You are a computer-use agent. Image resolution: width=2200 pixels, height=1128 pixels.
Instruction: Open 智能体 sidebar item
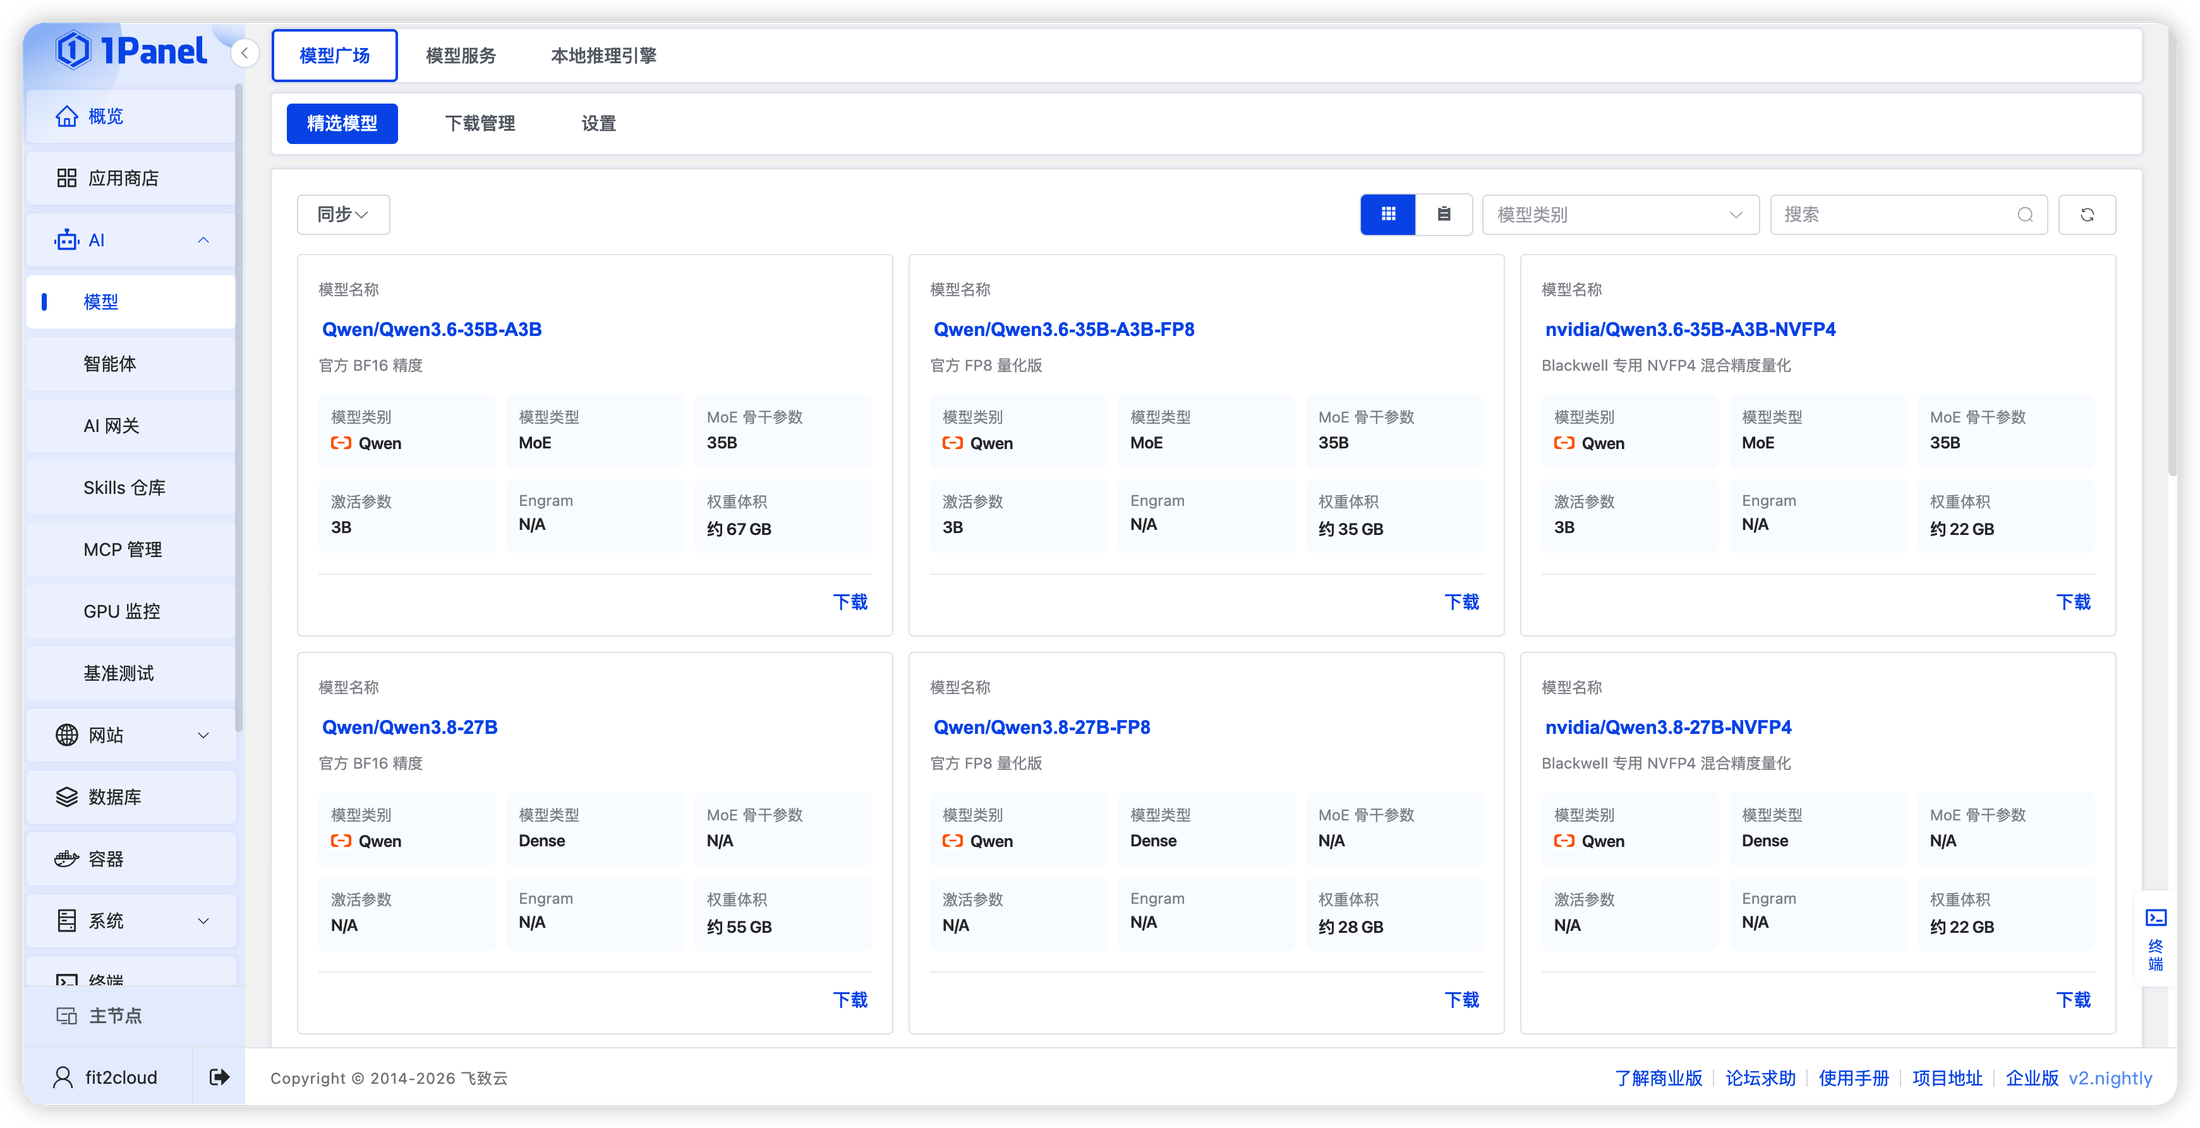point(130,364)
